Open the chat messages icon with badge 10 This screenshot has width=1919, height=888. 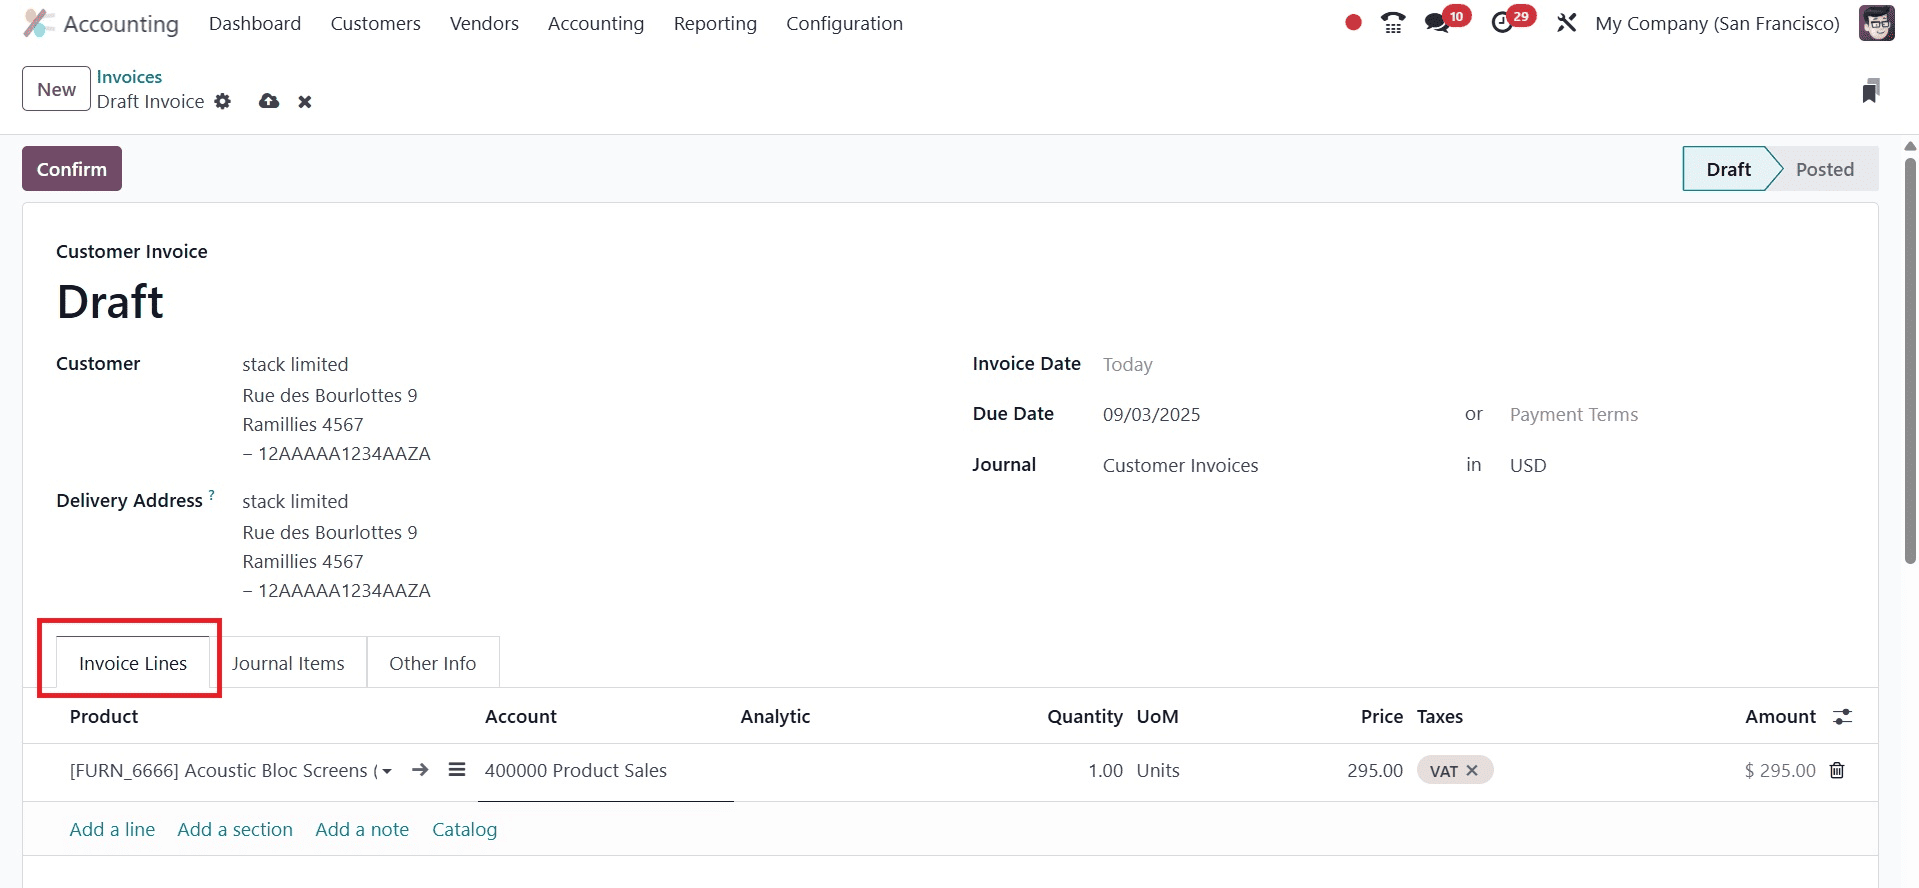tap(1438, 23)
